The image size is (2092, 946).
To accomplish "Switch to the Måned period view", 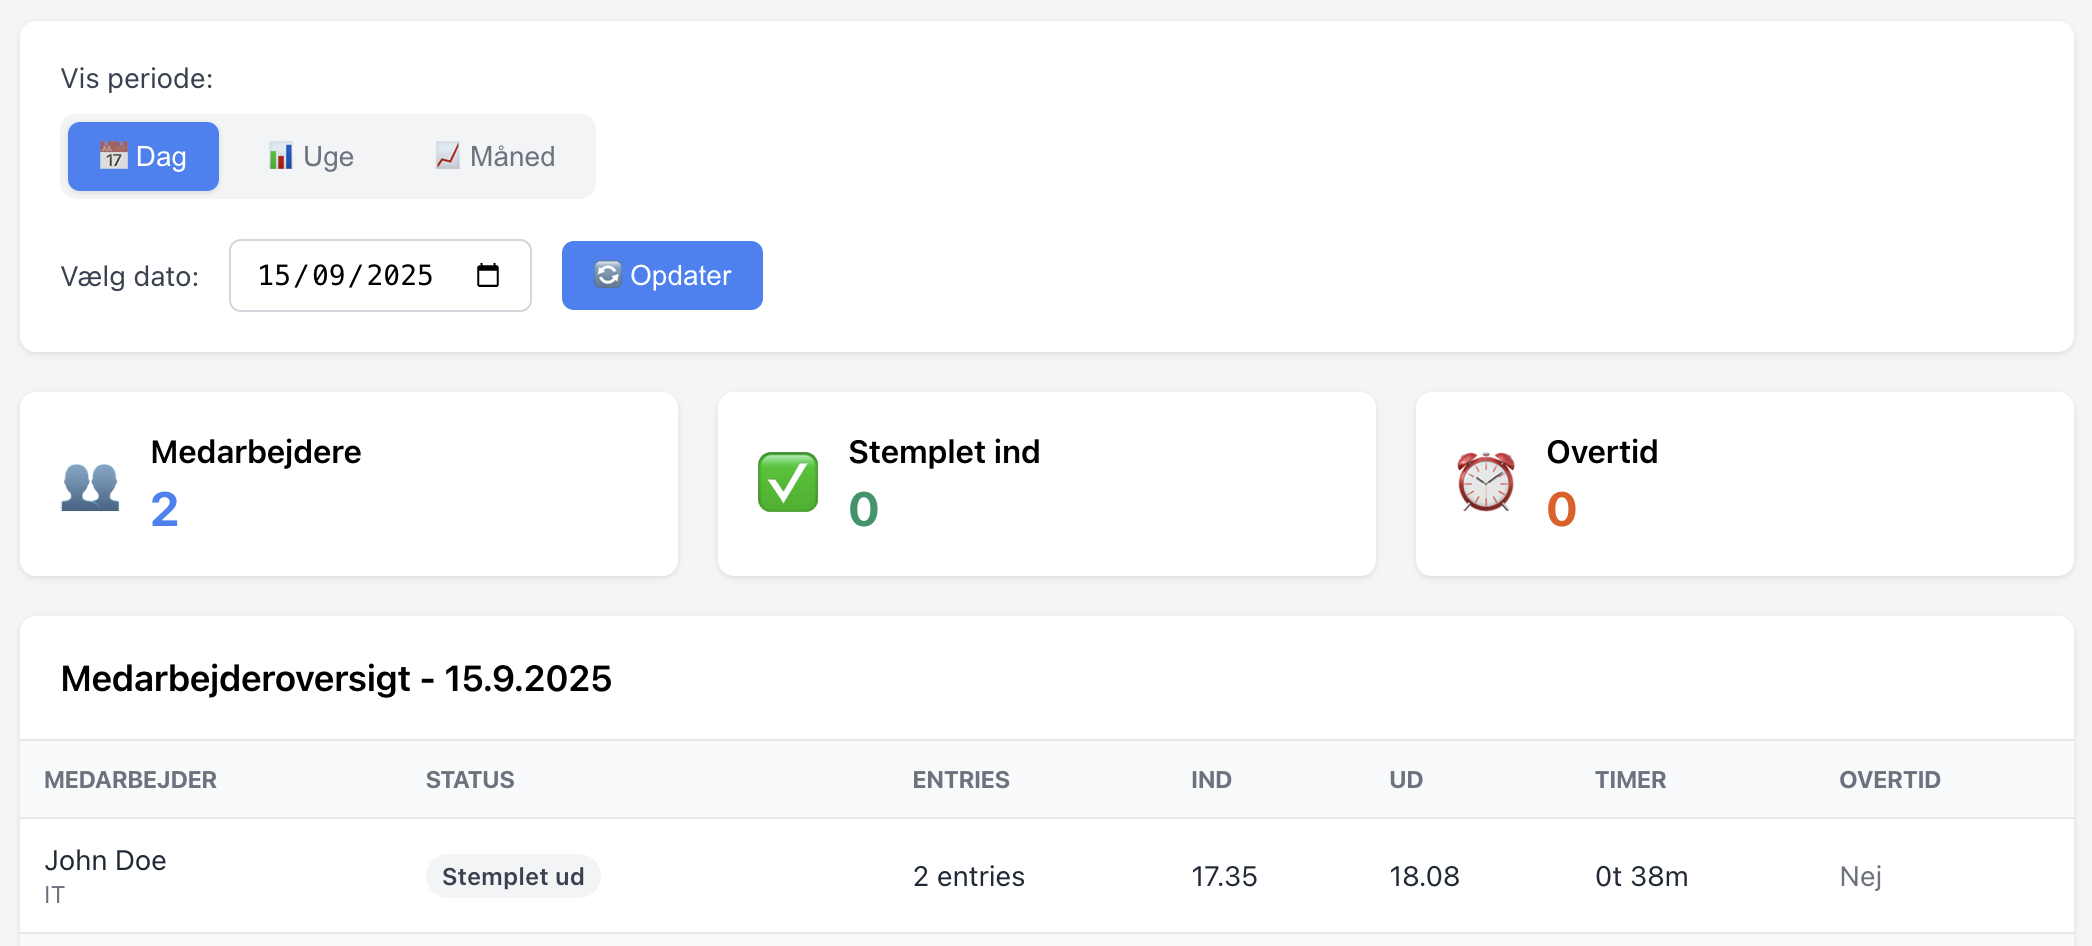I will (494, 156).
